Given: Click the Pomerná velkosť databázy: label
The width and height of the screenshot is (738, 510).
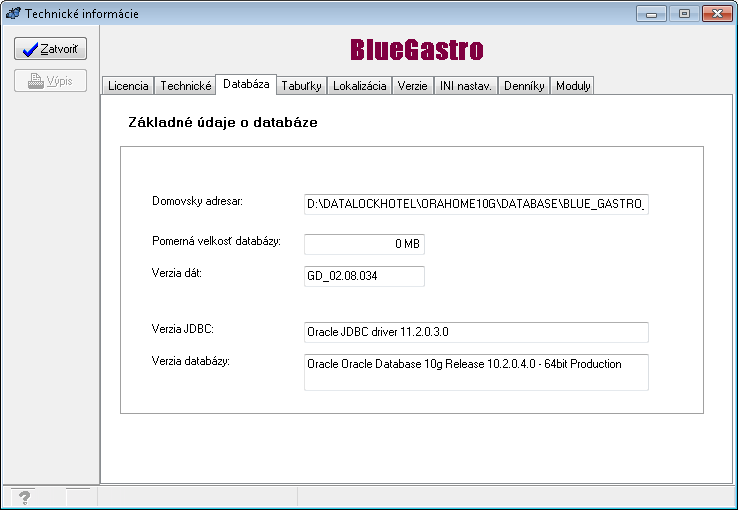Looking at the screenshot, I should coord(216,241).
